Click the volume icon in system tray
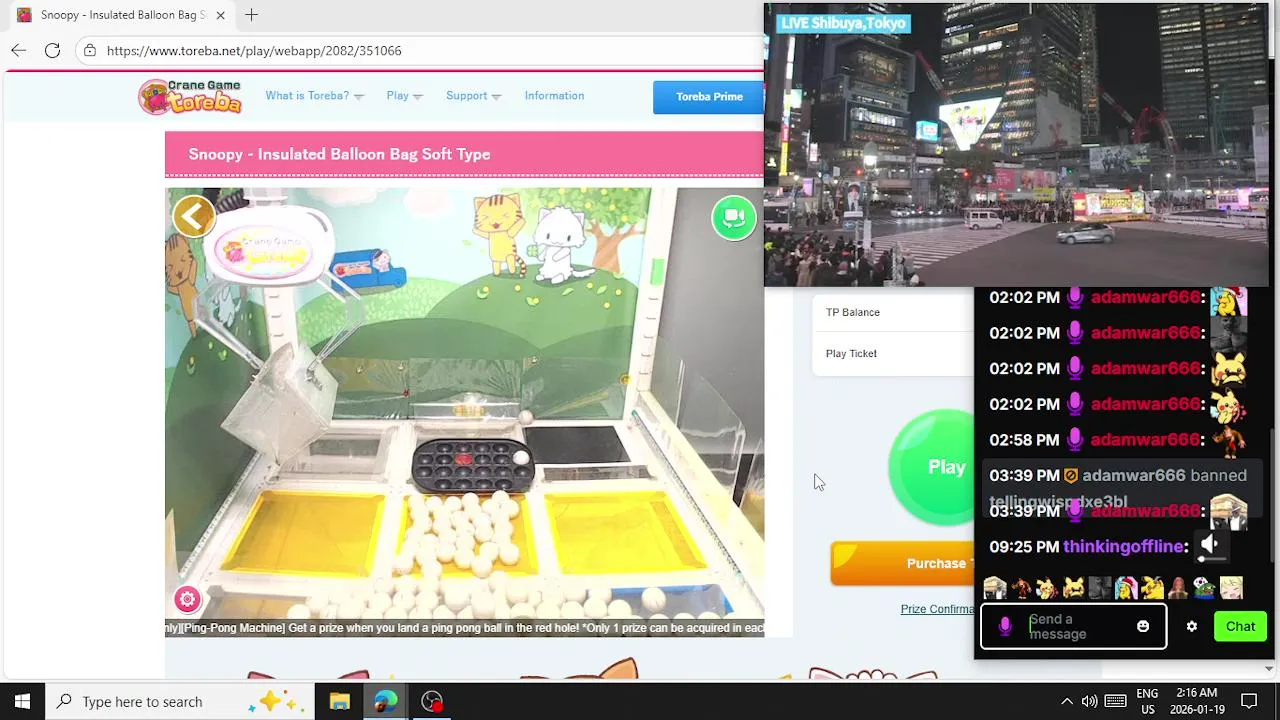 [x=1089, y=701]
